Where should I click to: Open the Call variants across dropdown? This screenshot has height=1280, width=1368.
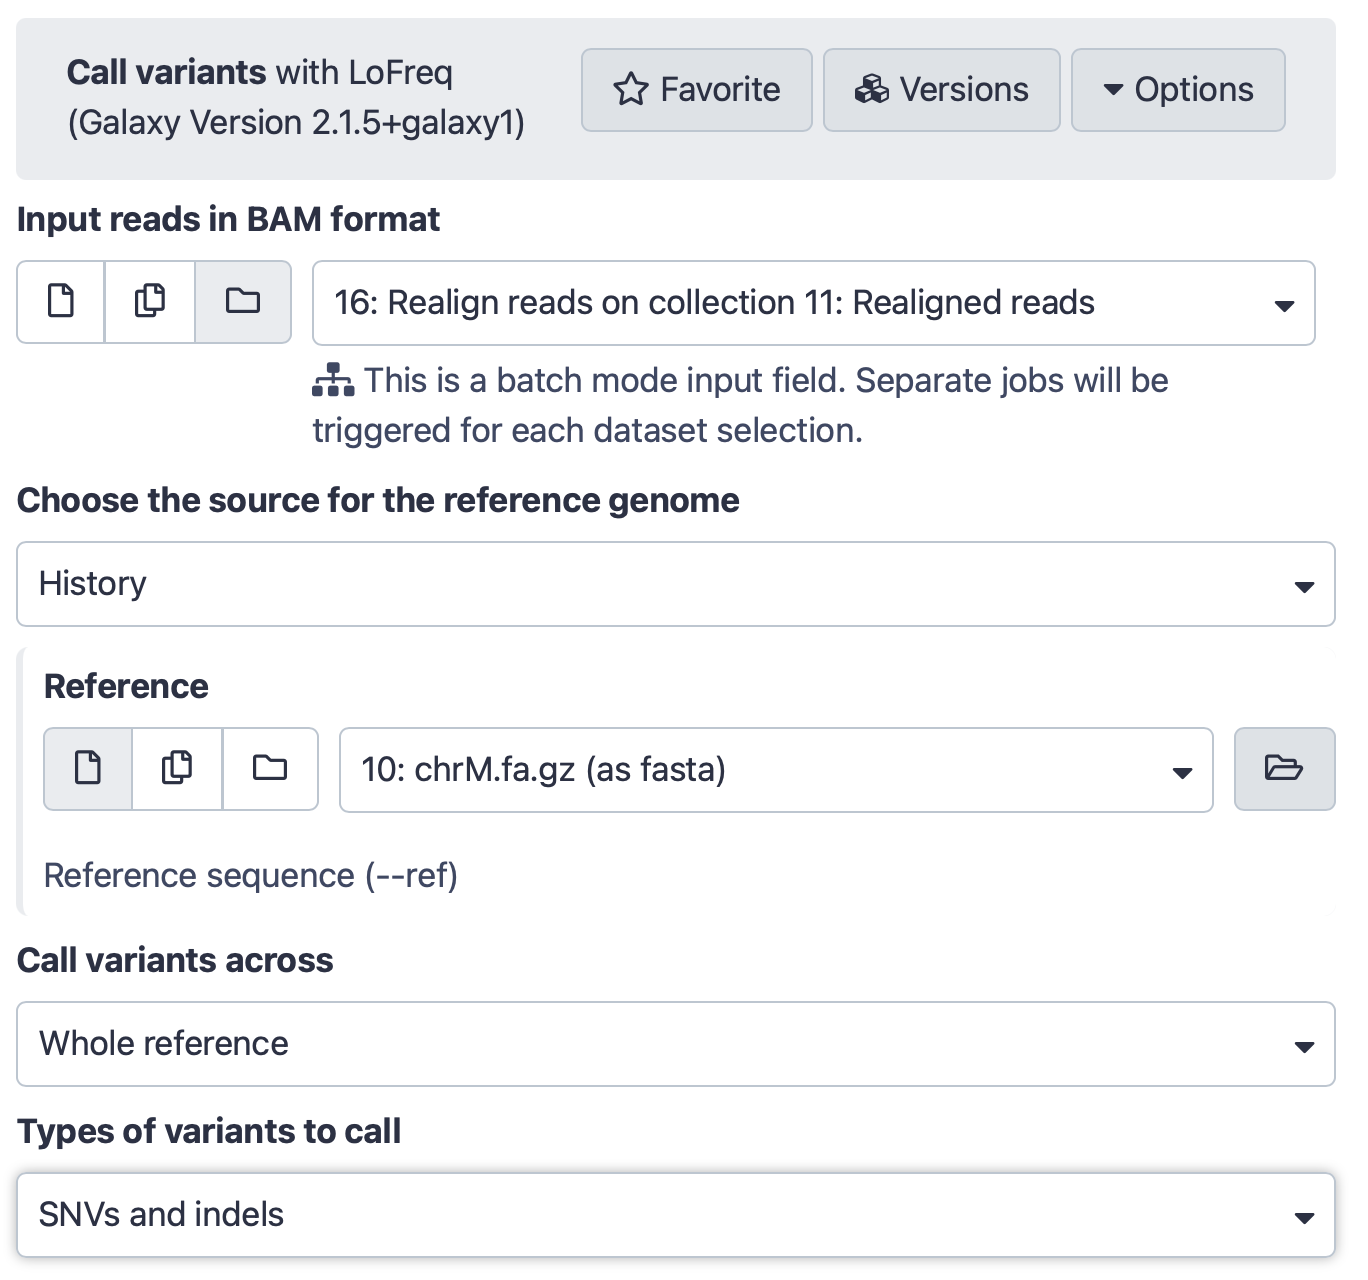click(x=676, y=1044)
